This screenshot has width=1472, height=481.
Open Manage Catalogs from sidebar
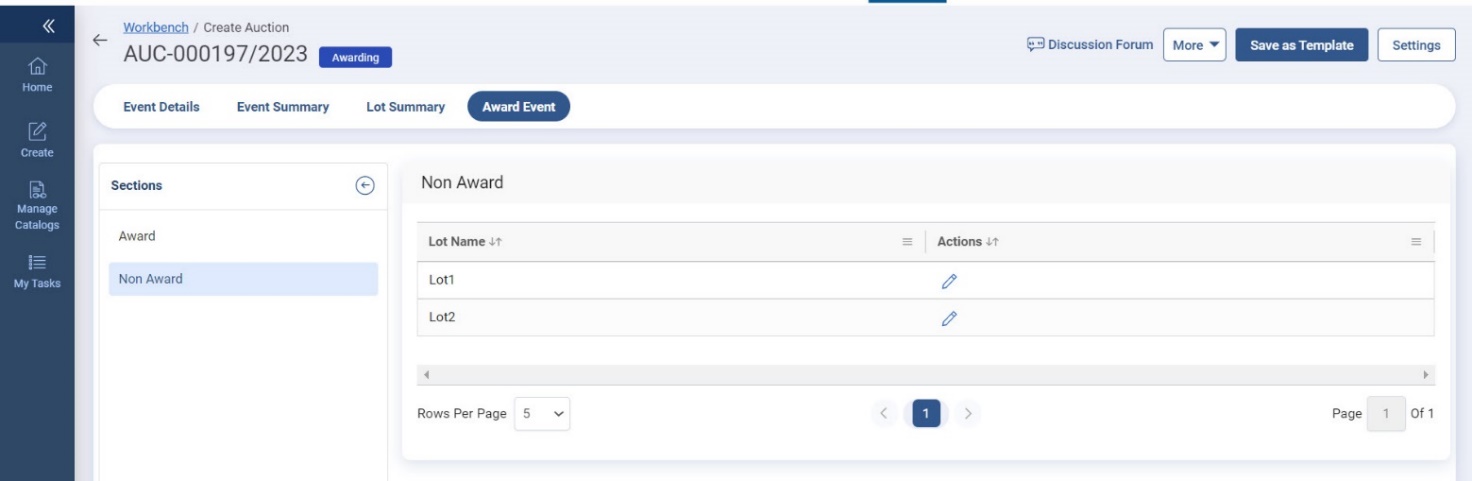(x=37, y=203)
